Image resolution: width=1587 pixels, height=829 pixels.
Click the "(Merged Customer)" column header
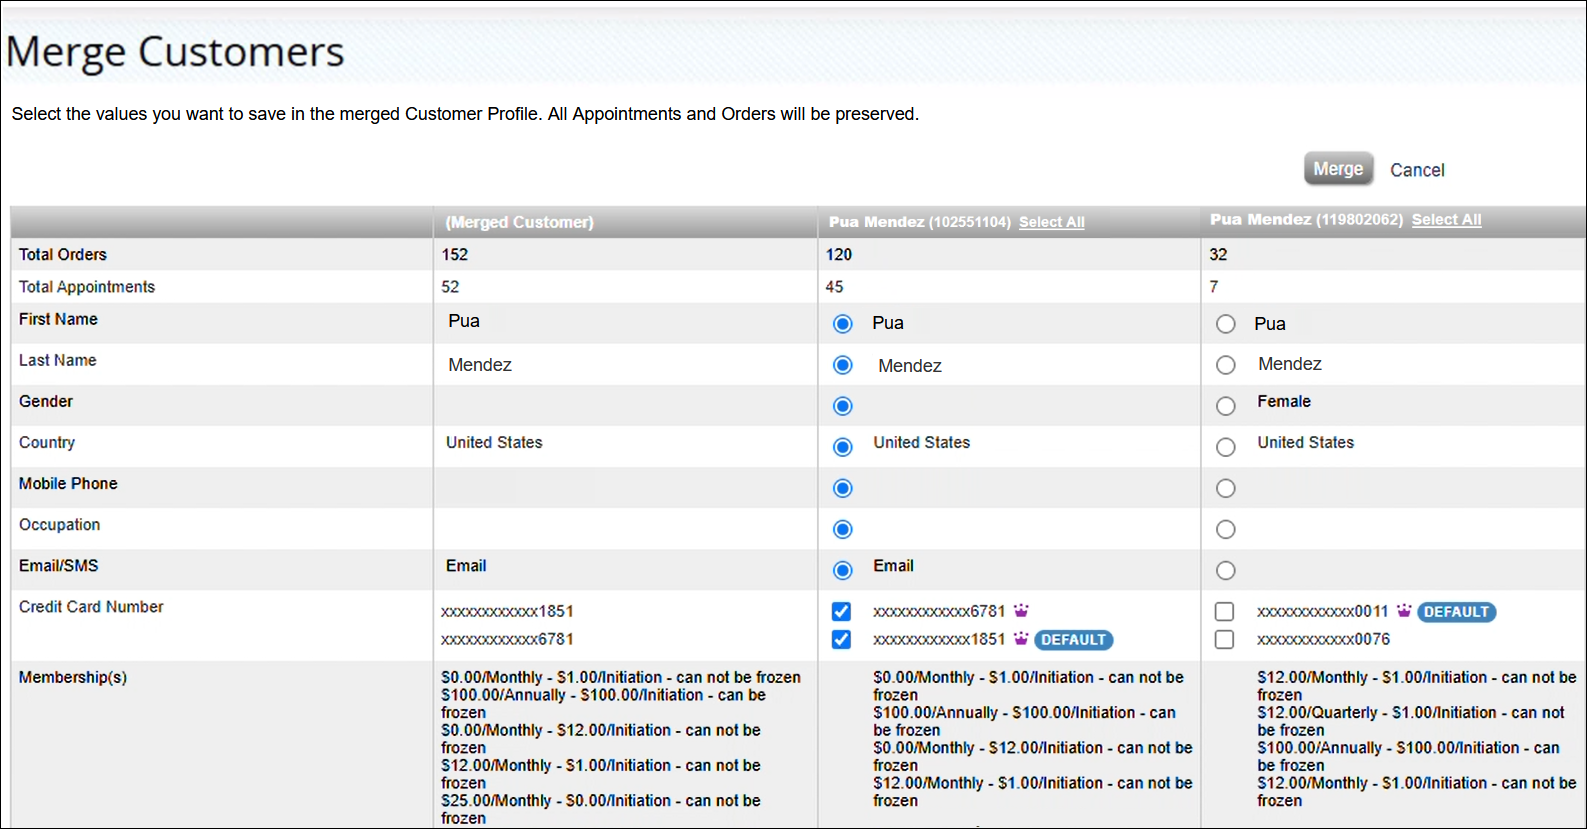coord(520,222)
